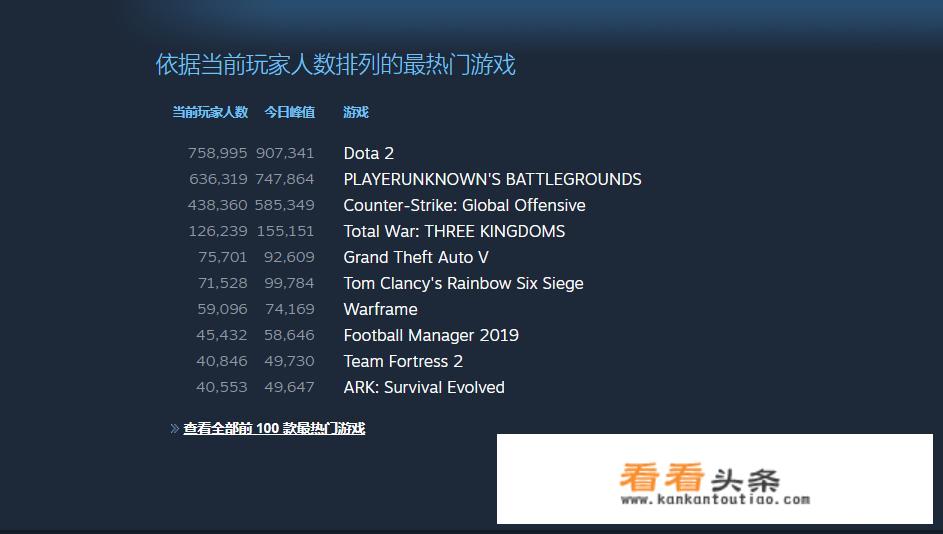Open Total War: THREE KINGDOMS link
The image size is (943, 534).
(454, 231)
